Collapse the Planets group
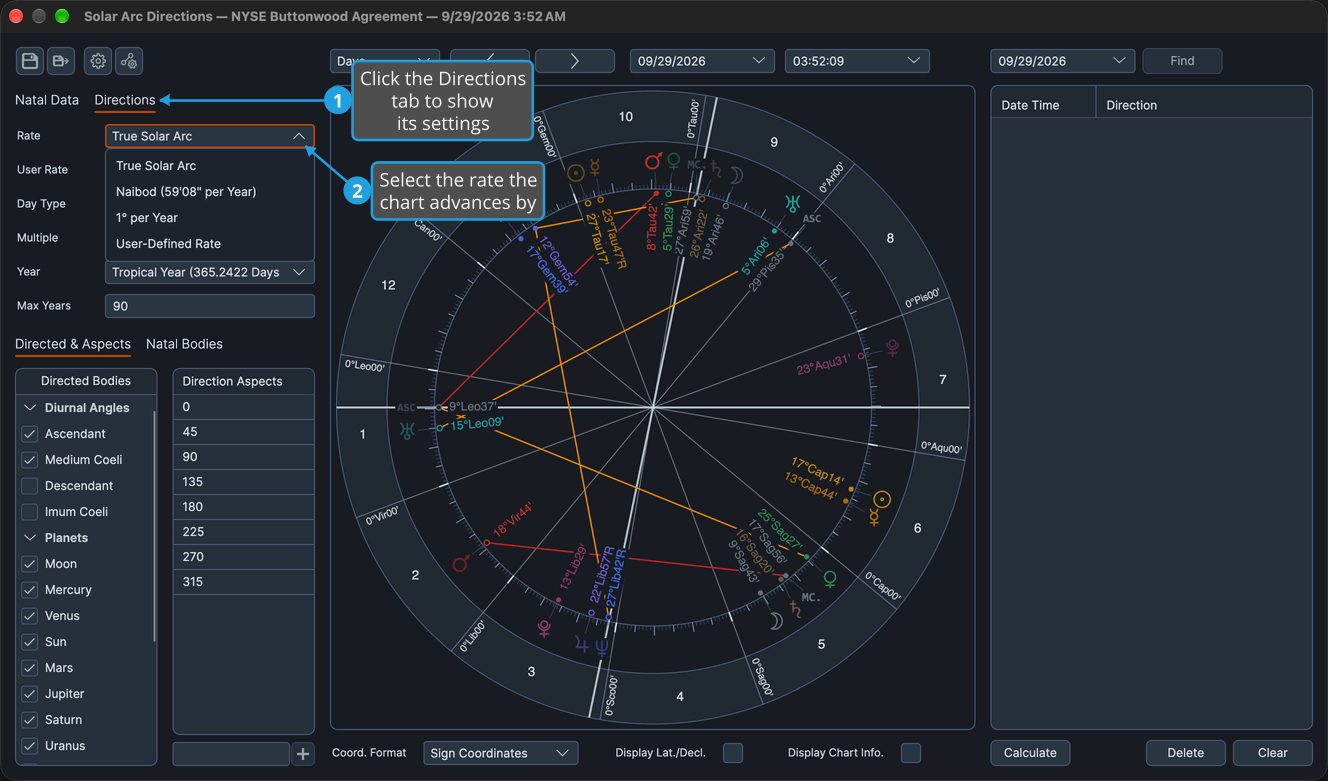 click(x=30, y=538)
